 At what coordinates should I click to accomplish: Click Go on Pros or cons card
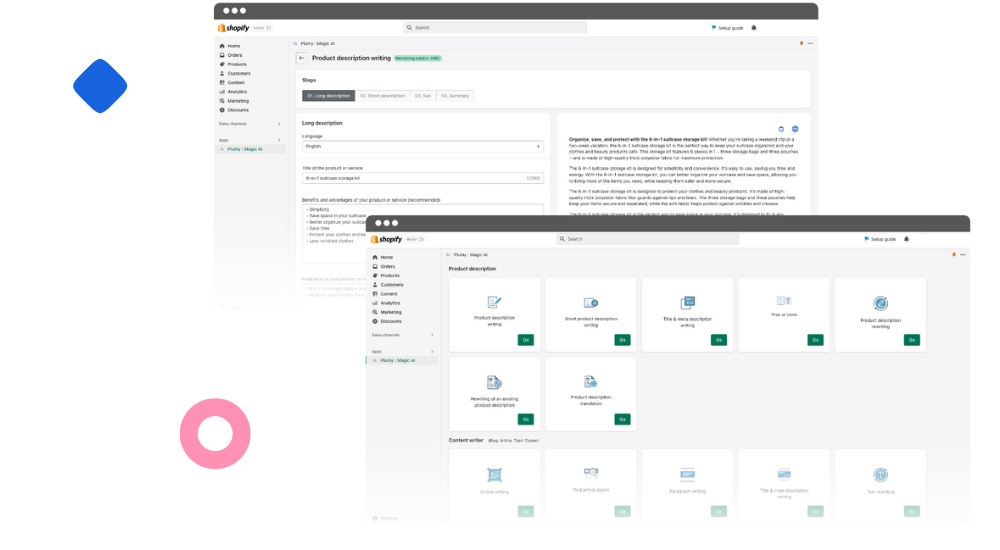click(815, 340)
